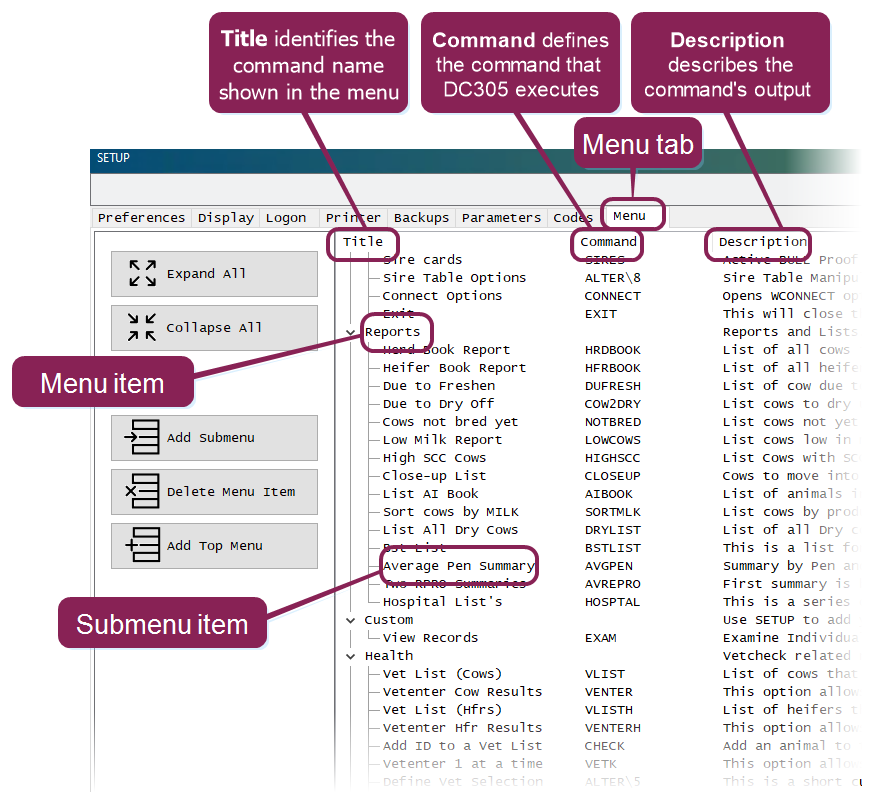Select Close-up List item
The width and height of the screenshot is (874, 804).
click(x=434, y=476)
